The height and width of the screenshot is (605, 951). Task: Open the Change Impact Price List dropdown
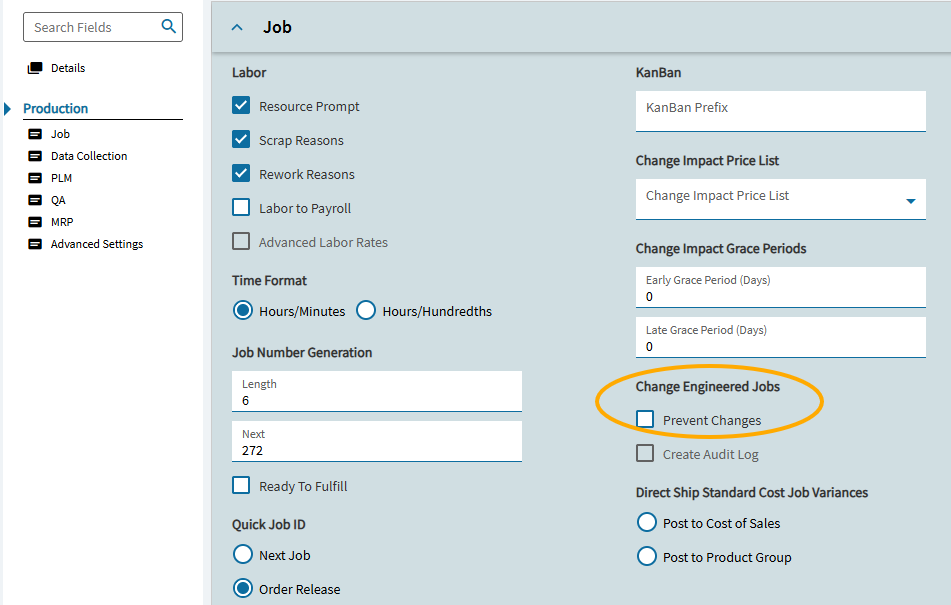910,200
